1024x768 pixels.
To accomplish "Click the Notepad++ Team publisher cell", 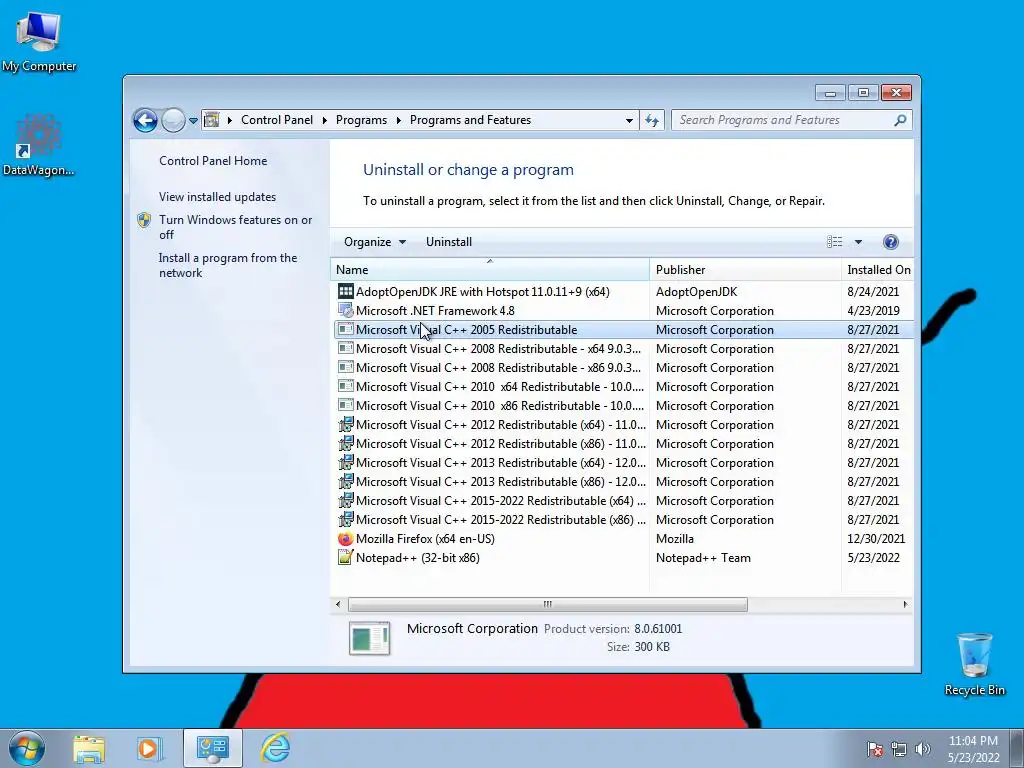I will (703, 558).
